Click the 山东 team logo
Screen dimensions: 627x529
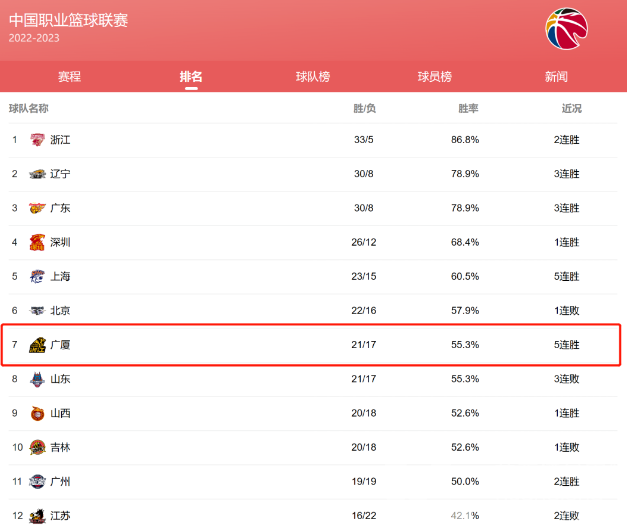(37, 379)
